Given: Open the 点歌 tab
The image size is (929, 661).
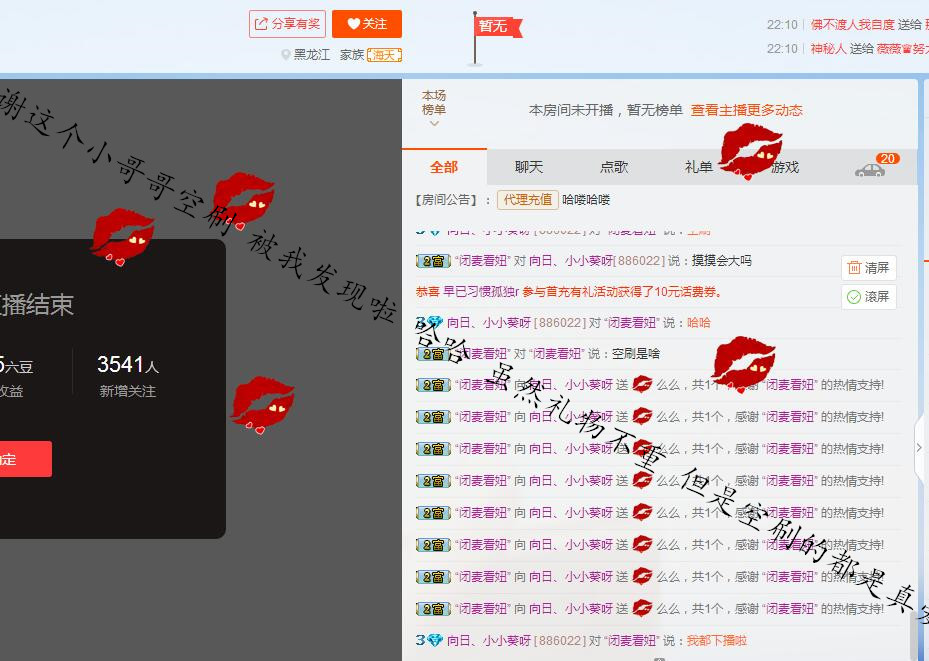Looking at the screenshot, I should point(614,167).
